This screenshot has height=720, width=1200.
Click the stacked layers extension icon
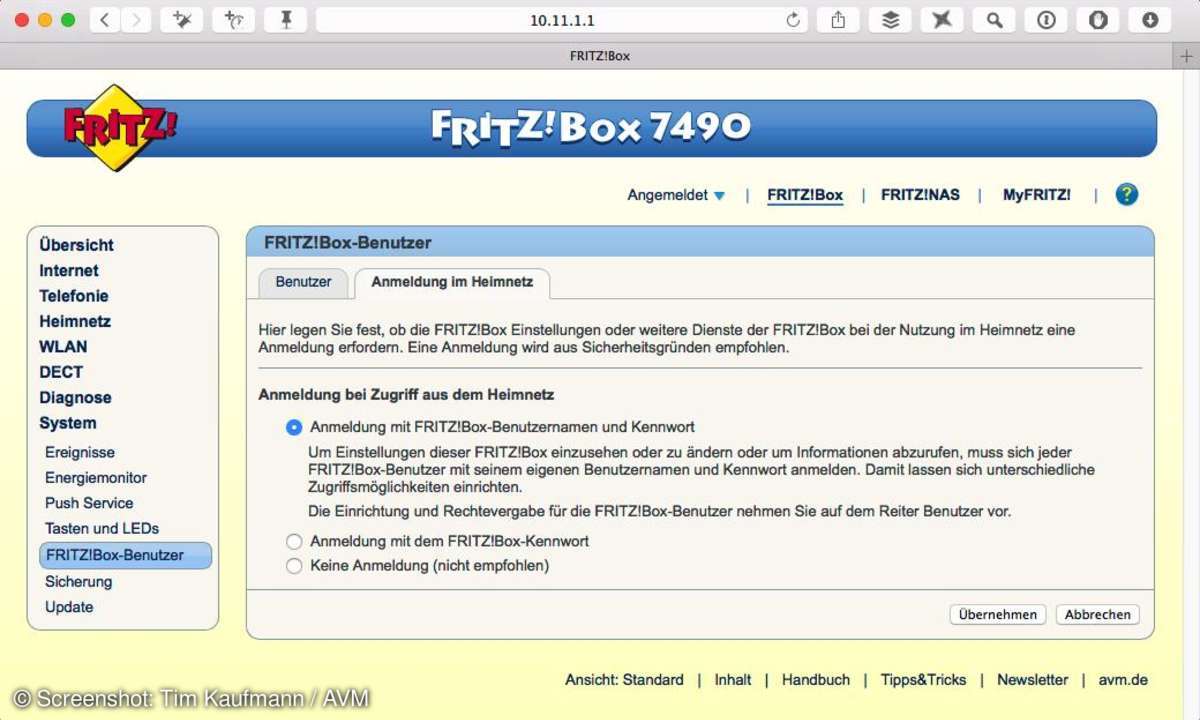pos(890,20)
